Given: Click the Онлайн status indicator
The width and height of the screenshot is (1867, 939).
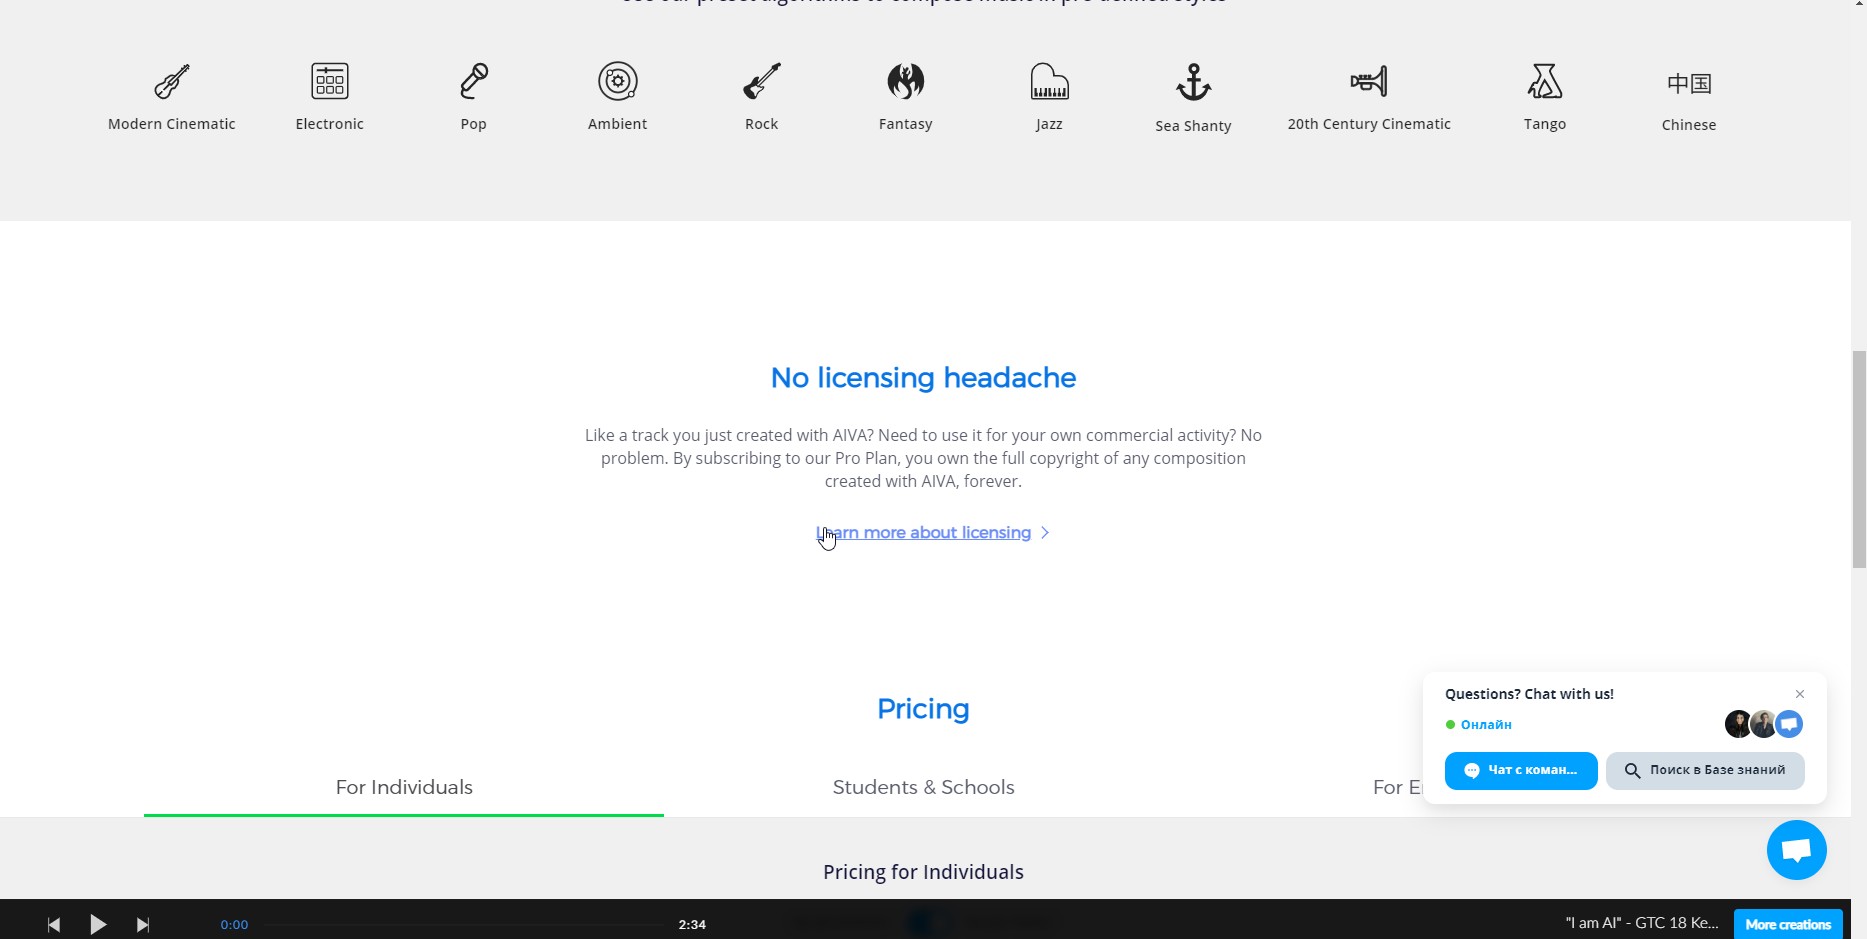Looking at the screenshot, I should pyautogui.click(x=1479, y=725).
